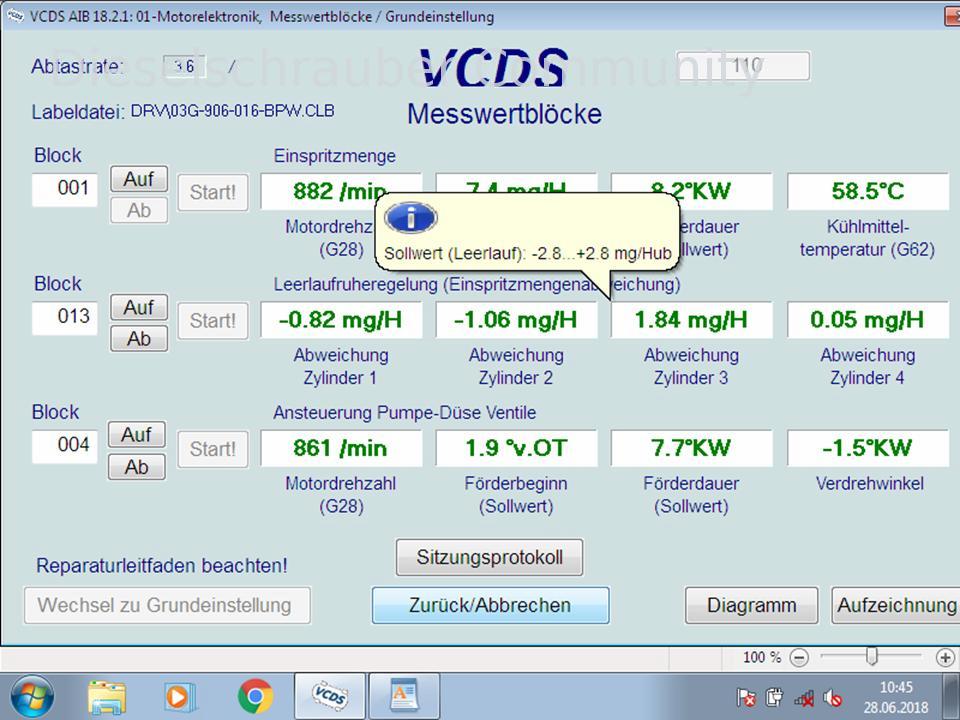This screenshot has width=960, height=720.
Task: Open Sitzungsprotokoll
Action: pyautogui.click(x=489, y=557)
